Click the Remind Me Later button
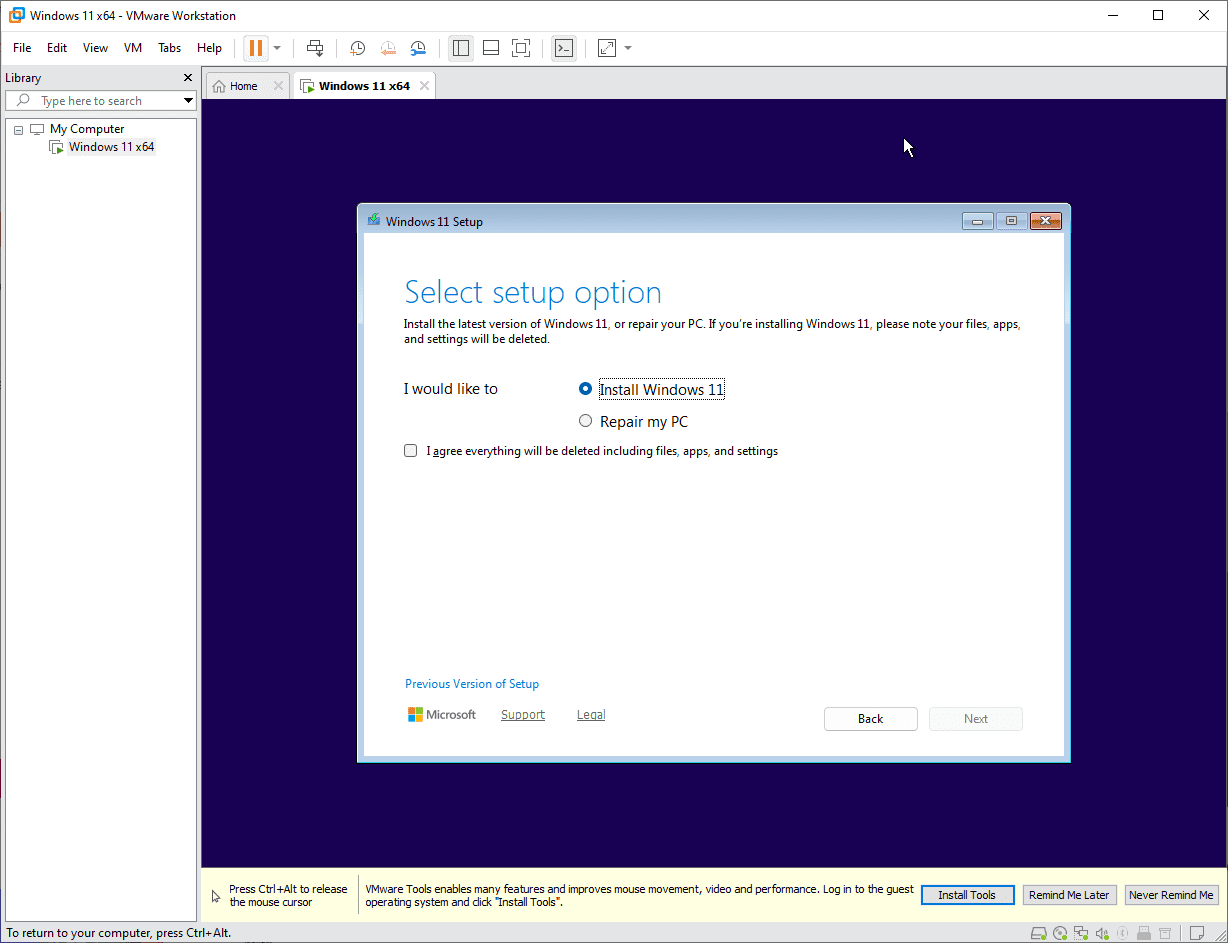This screenshot has height=943, width=1228. point(1069,895)
